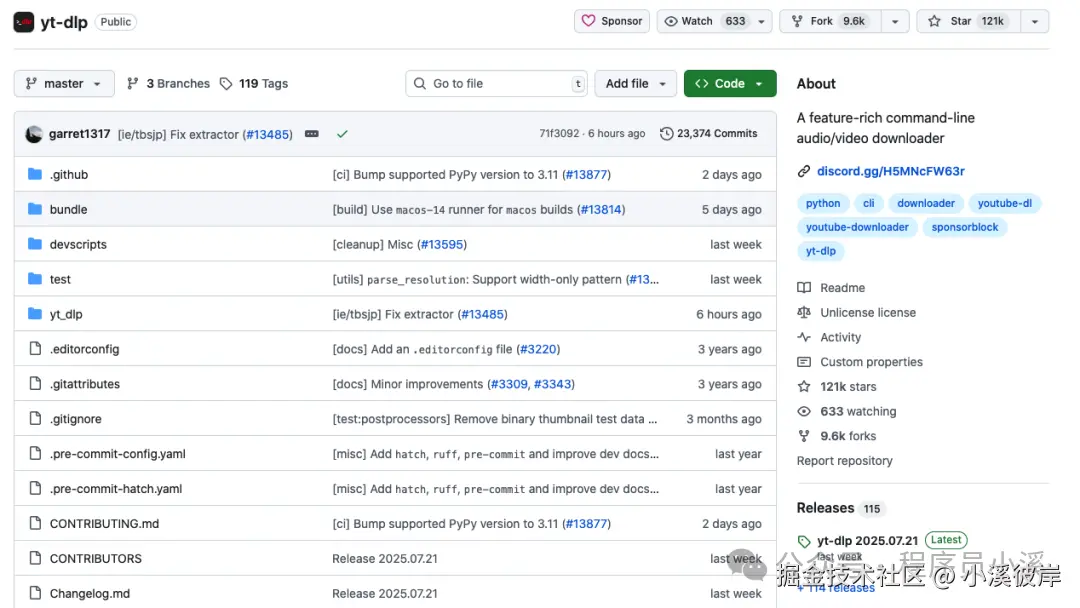Open the green Code button
Screen dimensions: 1080x608
(x=730, y=84)
